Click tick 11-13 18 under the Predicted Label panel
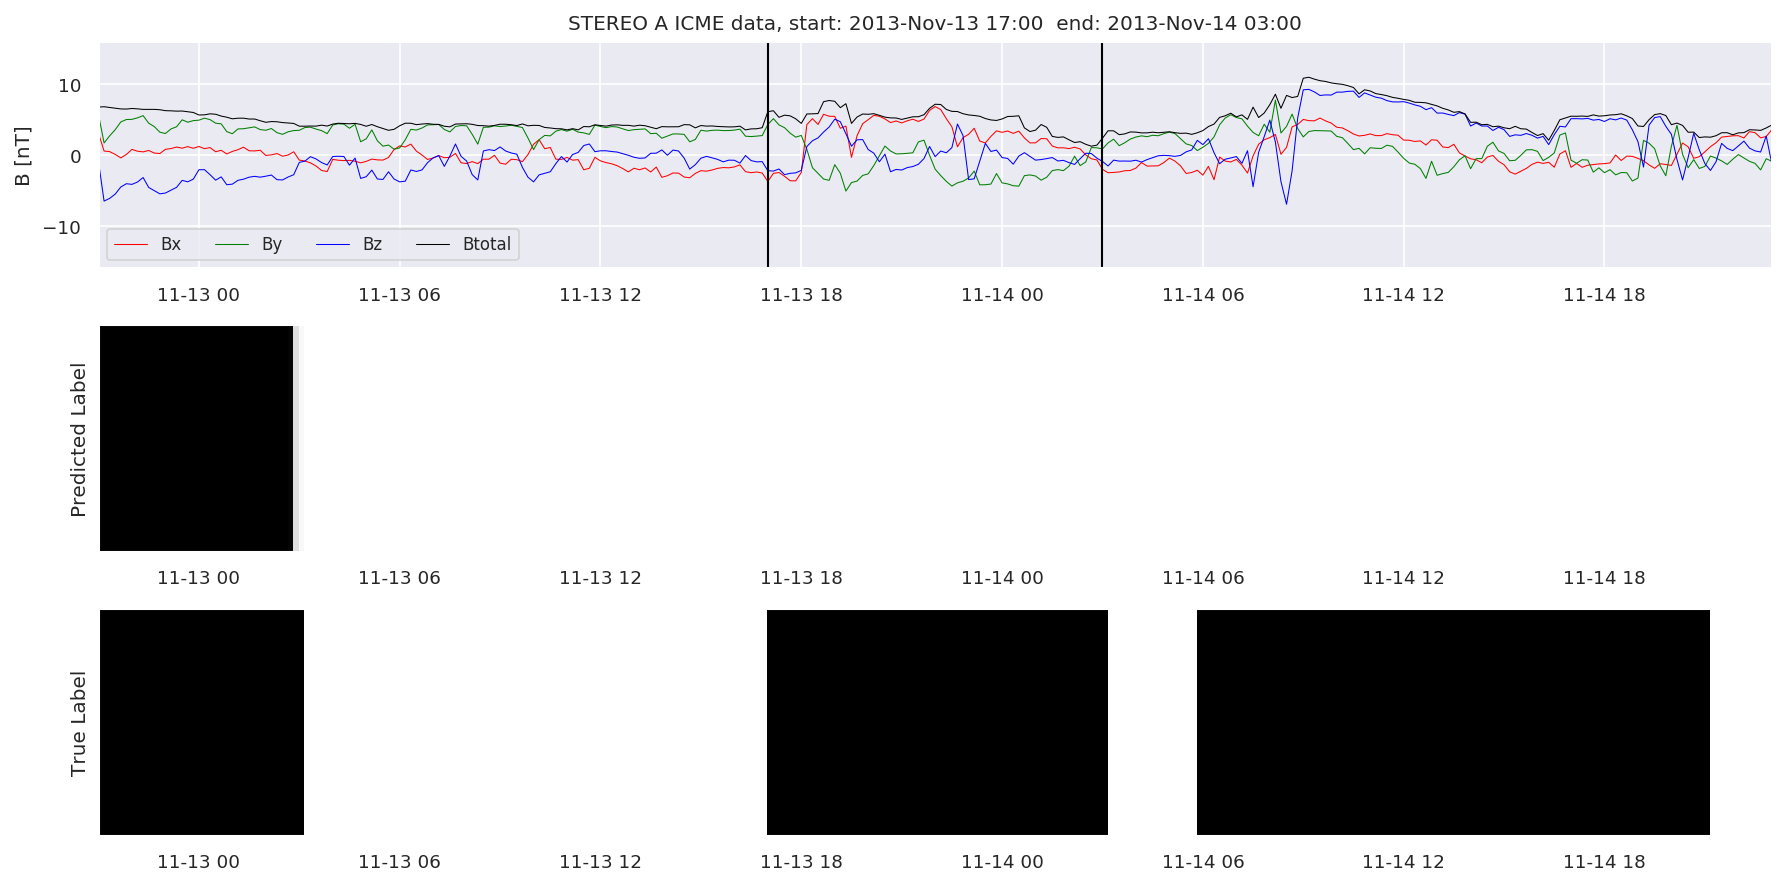1786x886 pixels. point(801,578)
